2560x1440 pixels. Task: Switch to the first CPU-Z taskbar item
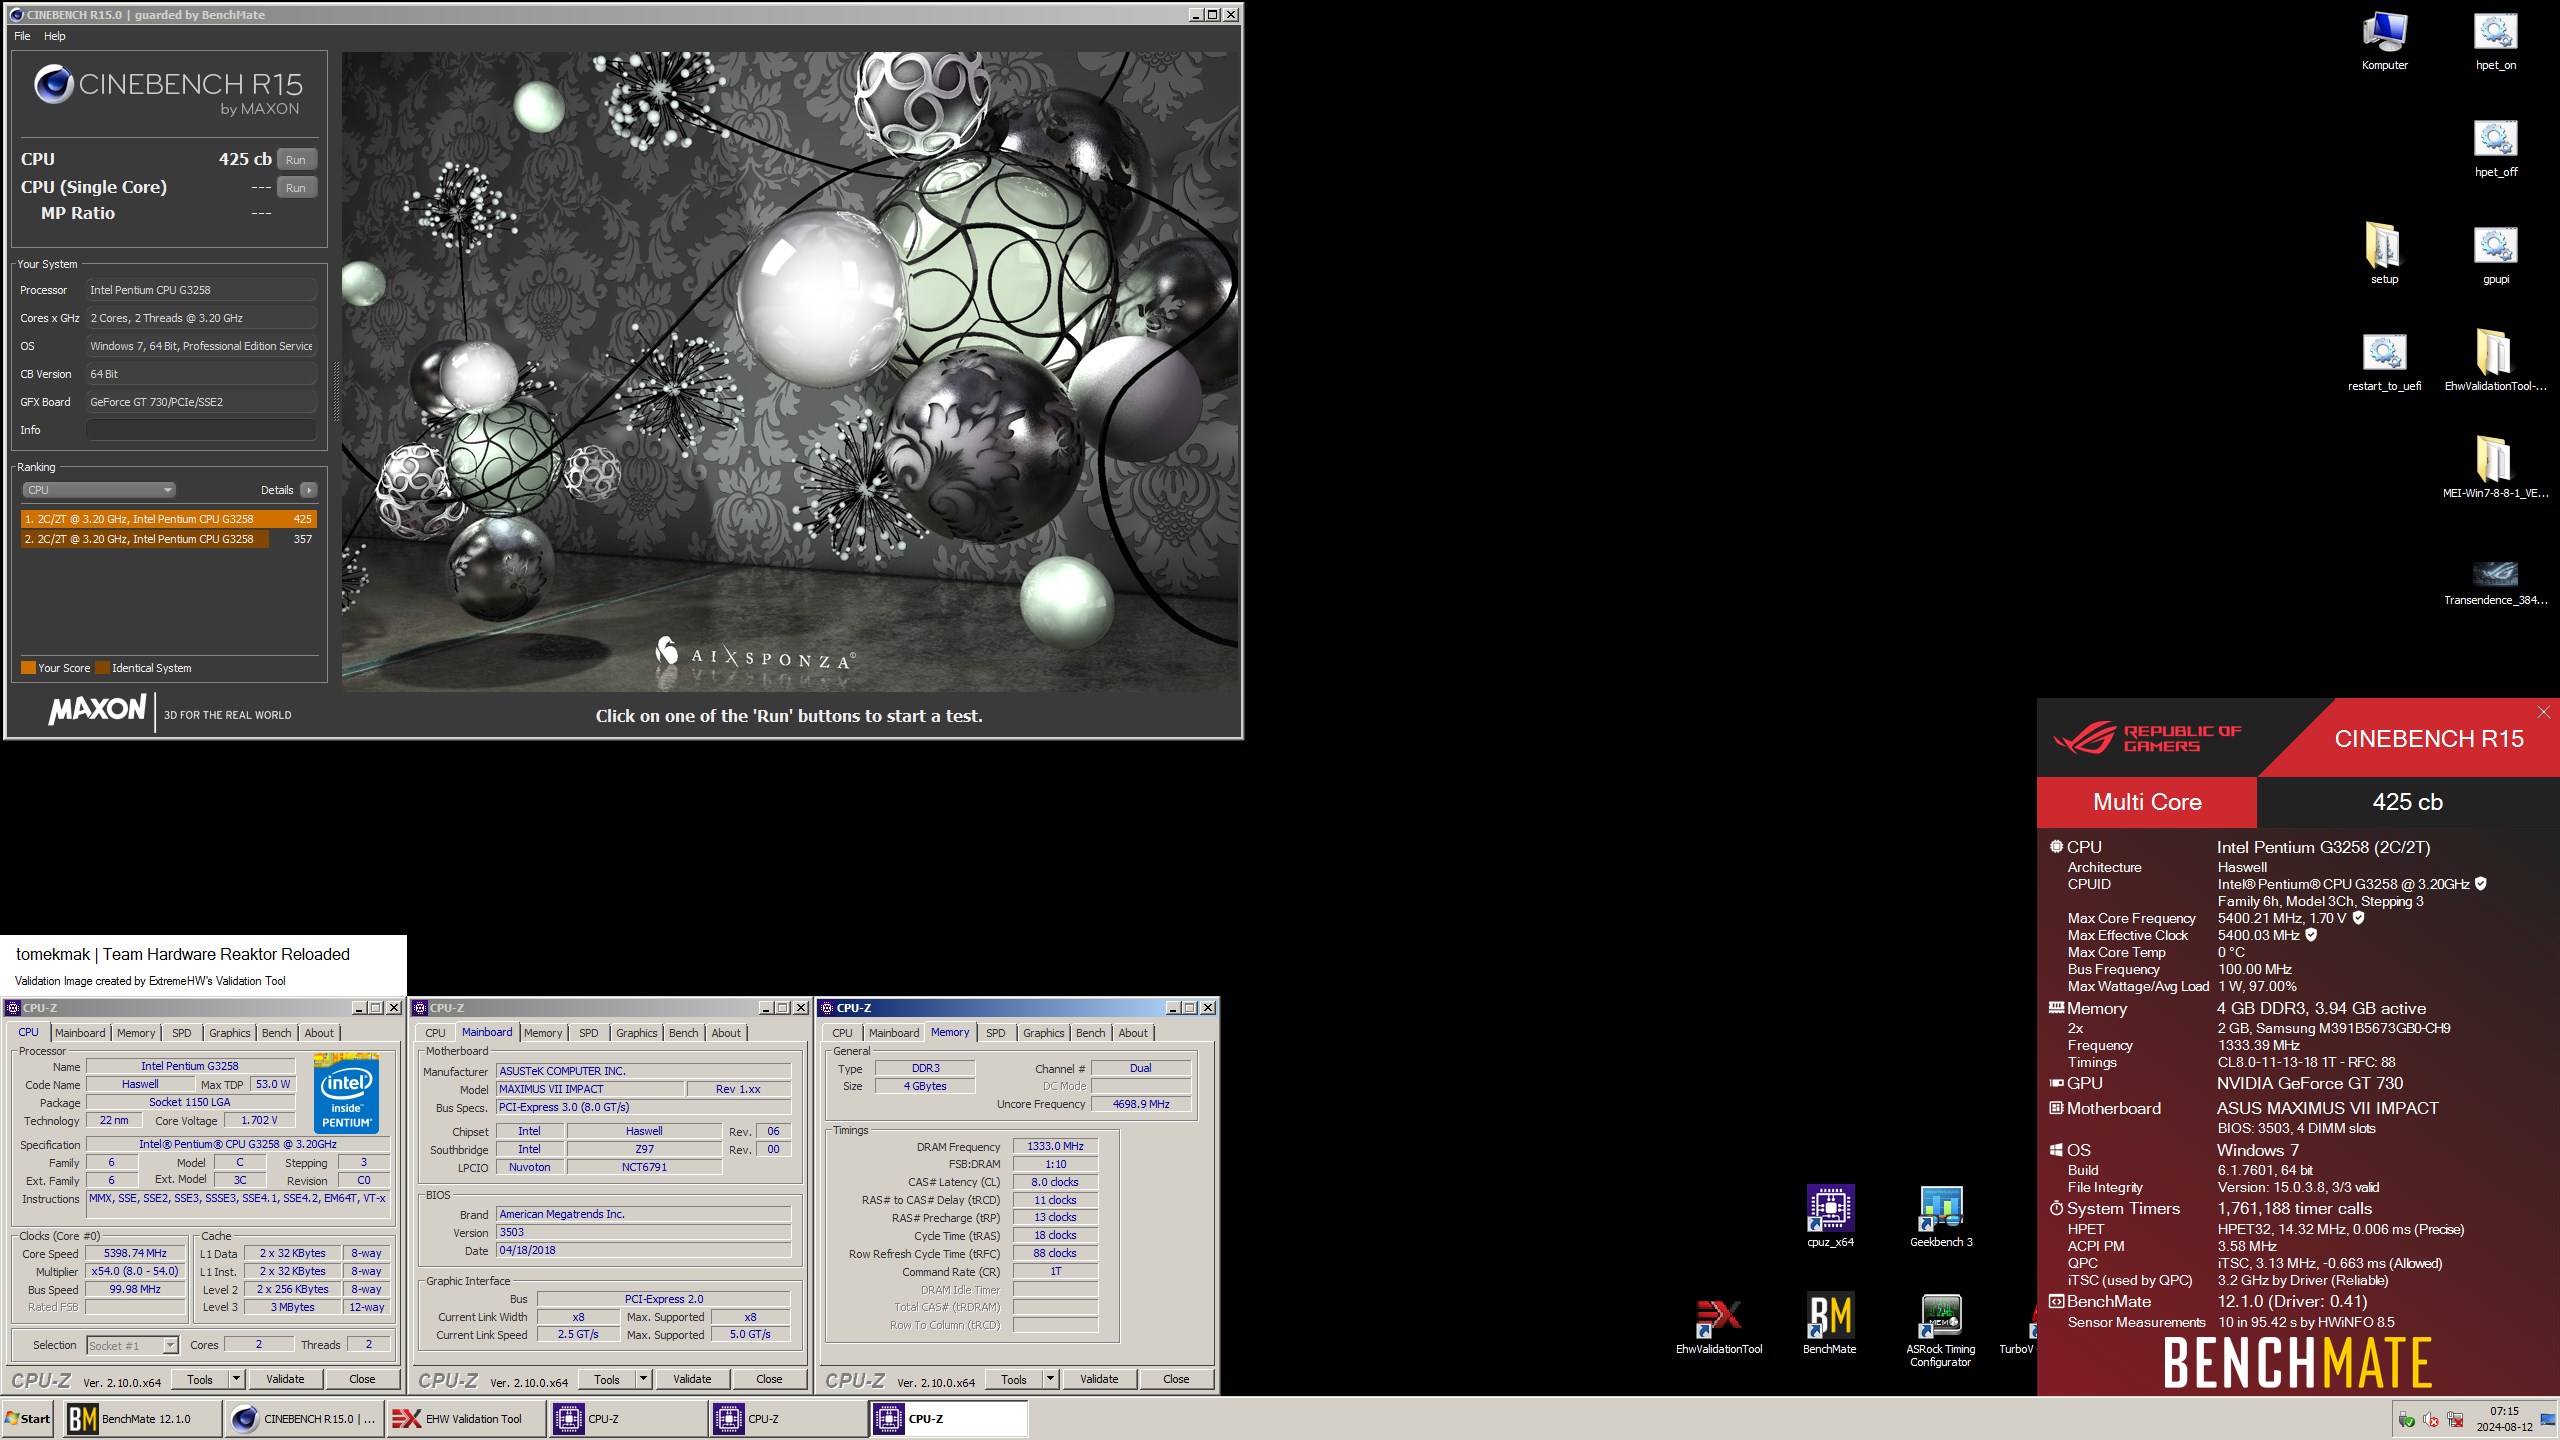pyautogui.click(x=628, y=1419)
